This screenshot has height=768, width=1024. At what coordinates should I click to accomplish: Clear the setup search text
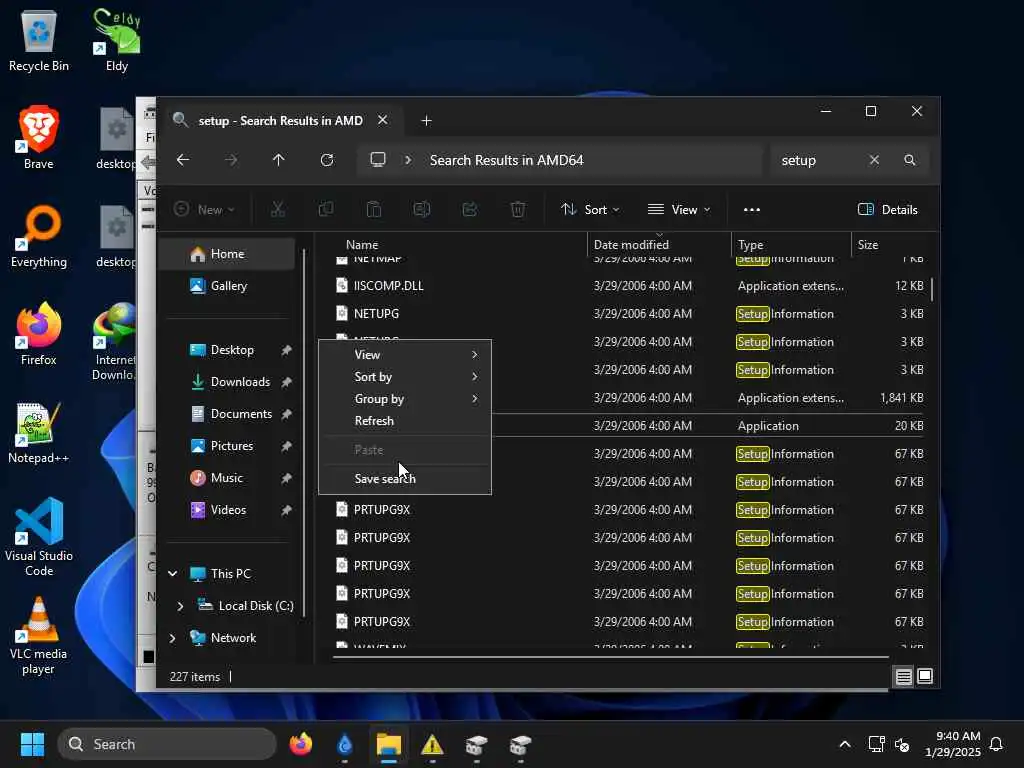(874, 160)
